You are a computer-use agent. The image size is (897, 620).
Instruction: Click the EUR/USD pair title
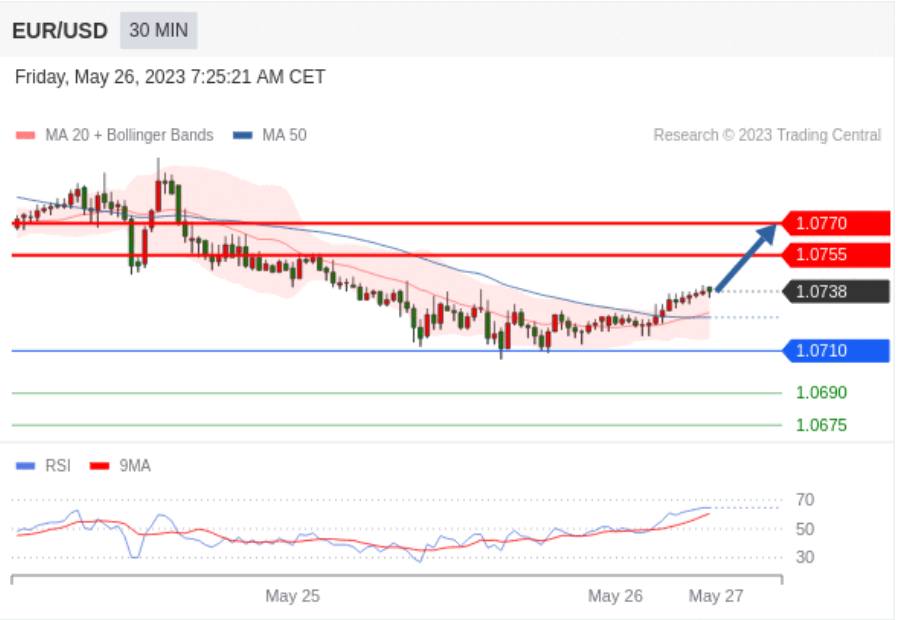[x=60, y=31]
